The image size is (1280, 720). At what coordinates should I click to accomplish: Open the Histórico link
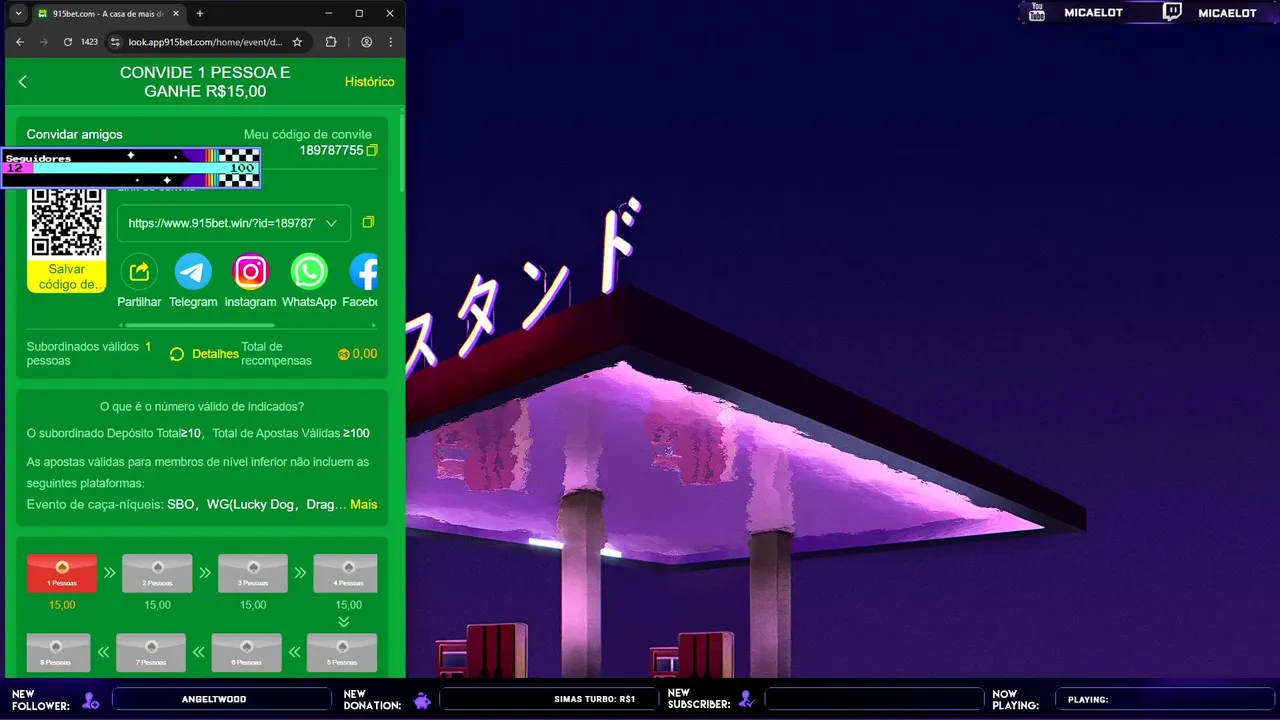370,82
